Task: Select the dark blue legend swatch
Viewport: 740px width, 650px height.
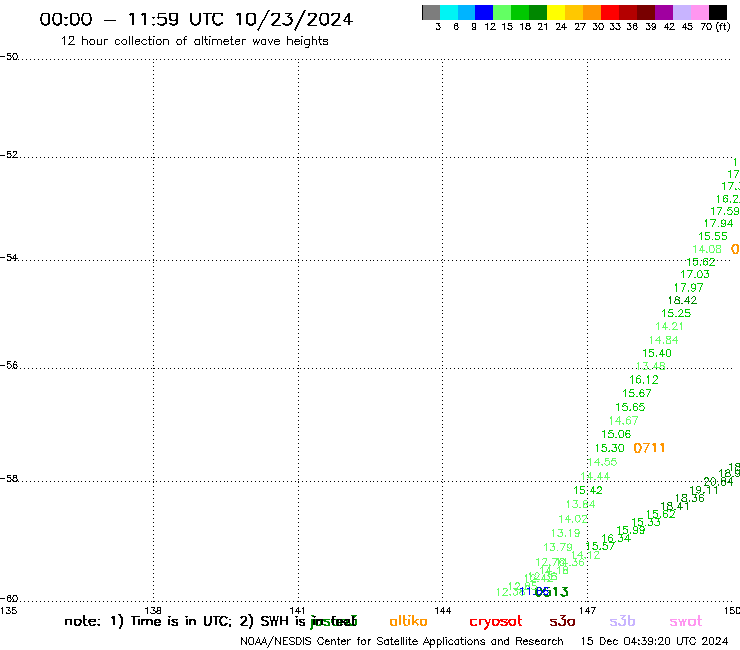Action: (484, 13)
